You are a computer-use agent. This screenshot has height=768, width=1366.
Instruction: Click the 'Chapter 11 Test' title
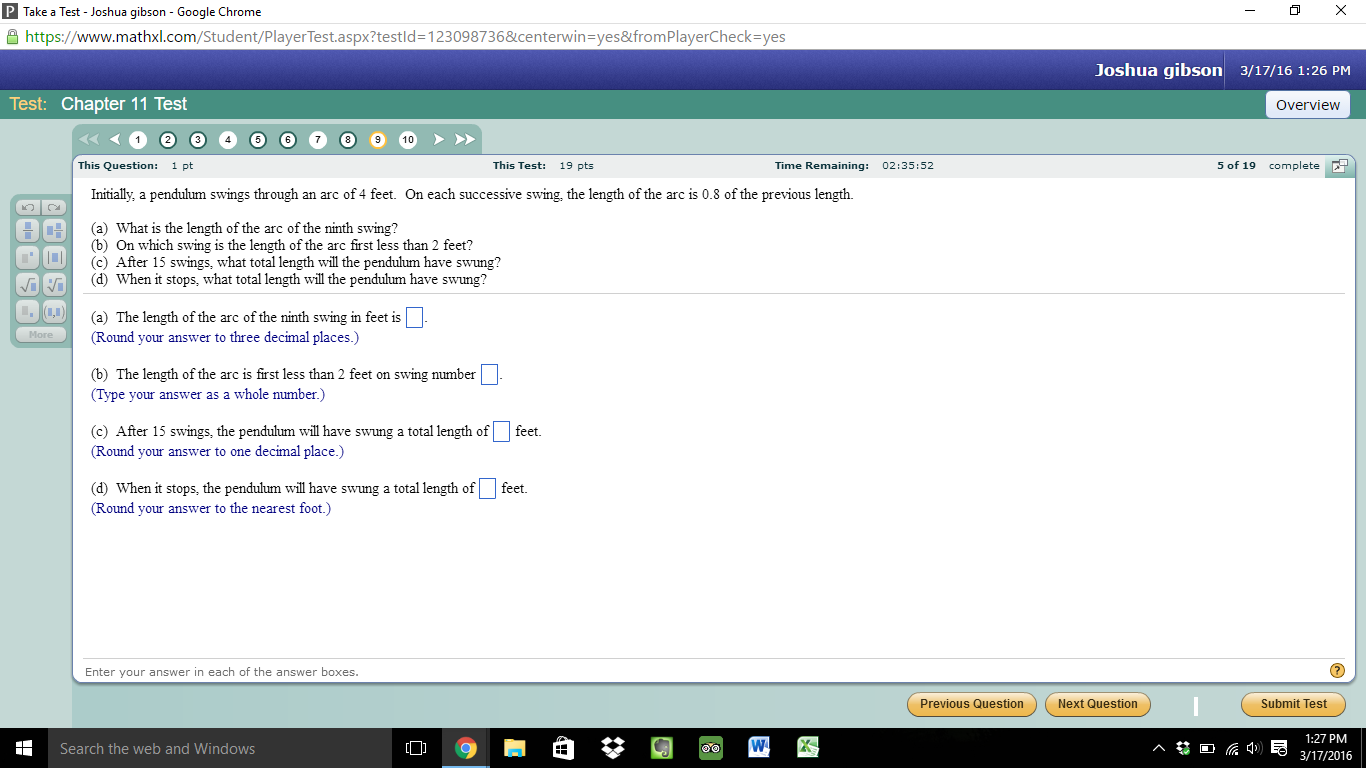pyautogui.click(x=124, y=104)
